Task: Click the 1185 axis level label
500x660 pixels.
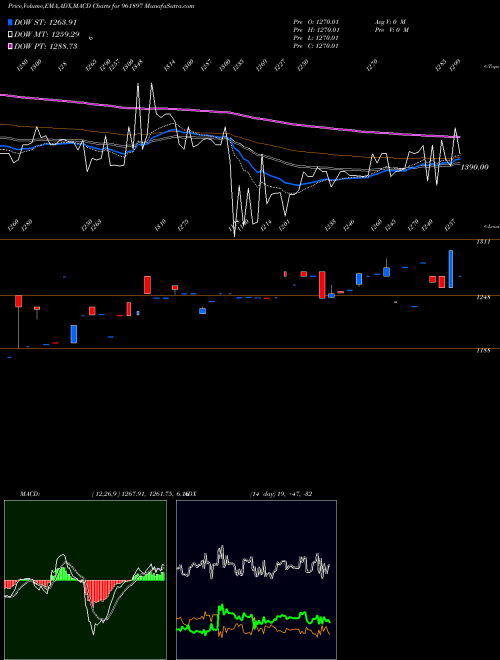Action: click(x=483, y=351)
